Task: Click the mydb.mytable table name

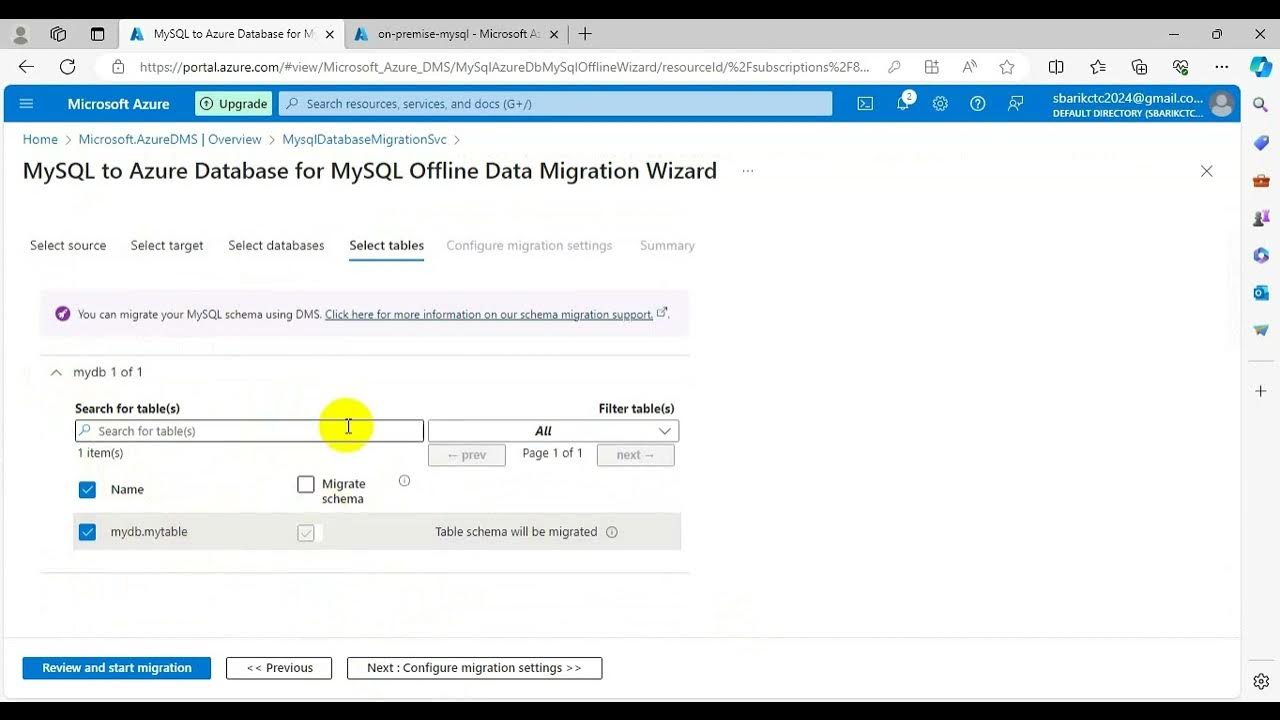Action: click(149, 532)
